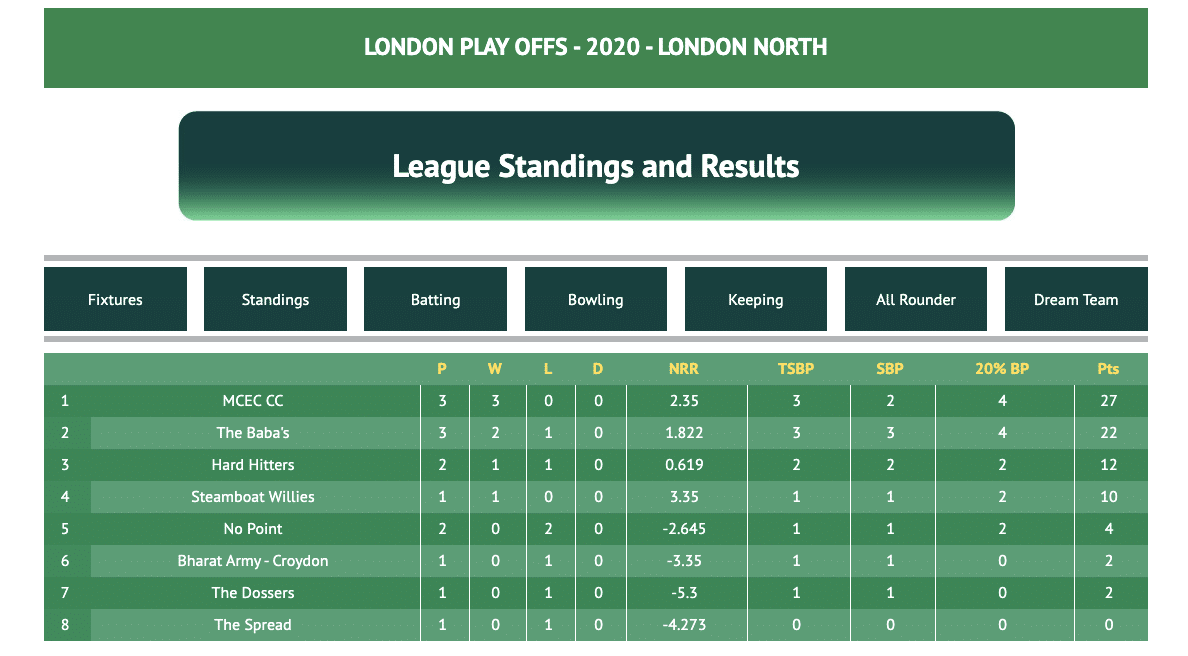
Task: Click the NRR column header
Action: [683, 369]
